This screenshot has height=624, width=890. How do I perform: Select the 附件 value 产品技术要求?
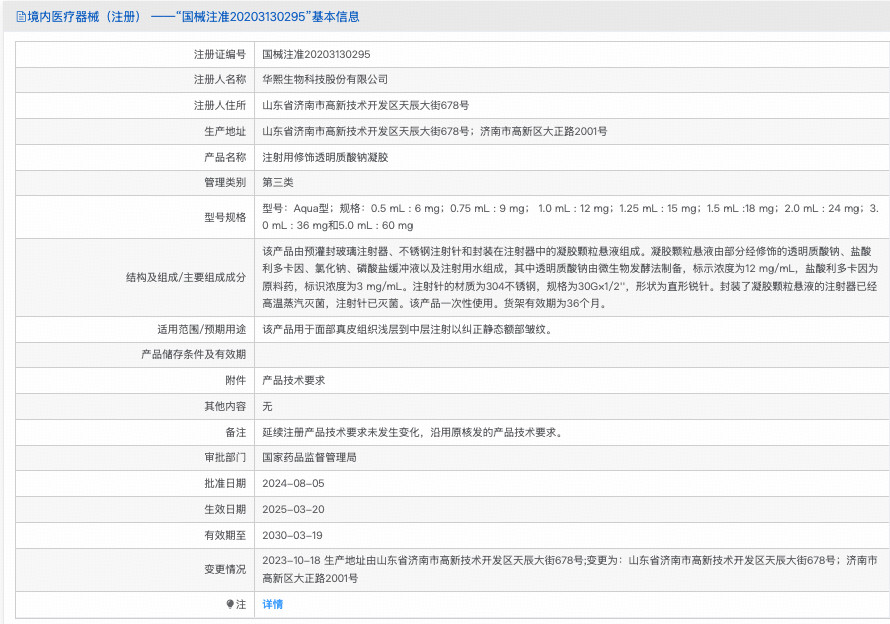[294, 380]
